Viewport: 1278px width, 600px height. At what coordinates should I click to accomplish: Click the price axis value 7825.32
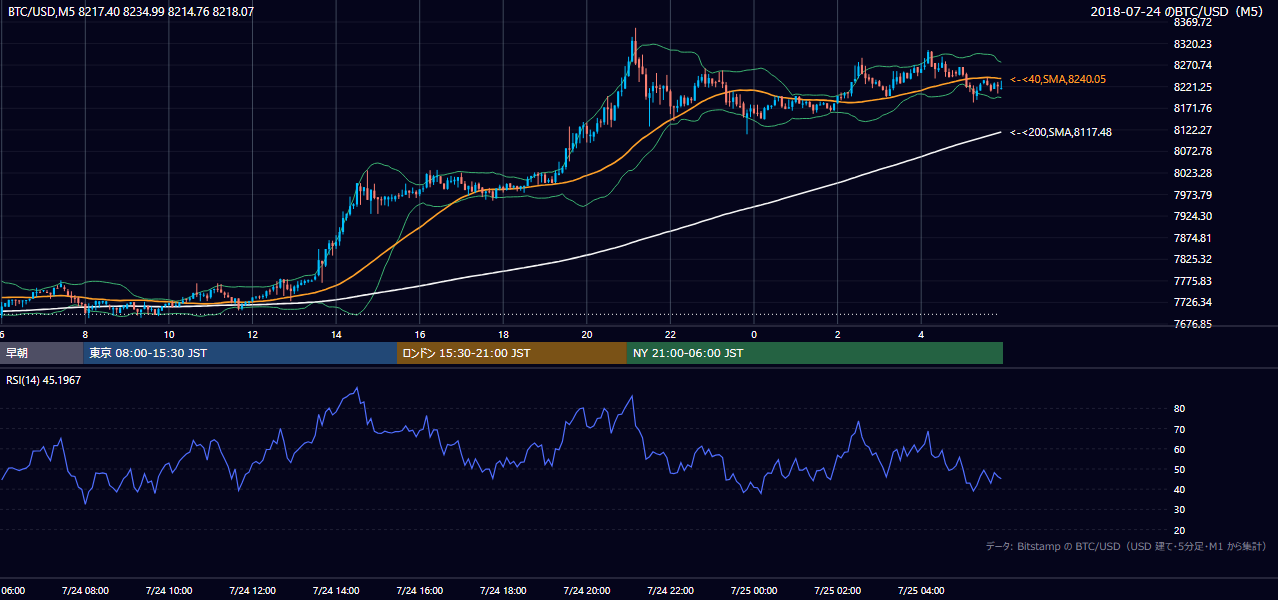[x=1192, y=259]
